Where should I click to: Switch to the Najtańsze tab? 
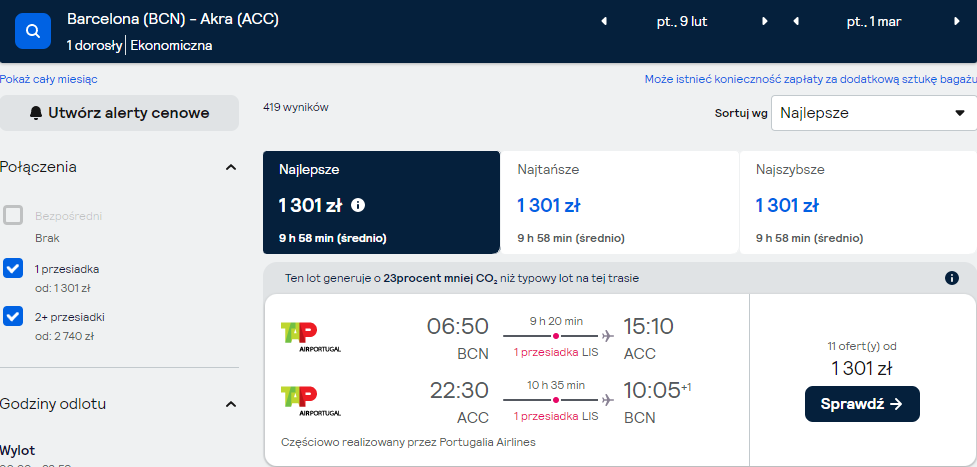[x=619, y=203]
